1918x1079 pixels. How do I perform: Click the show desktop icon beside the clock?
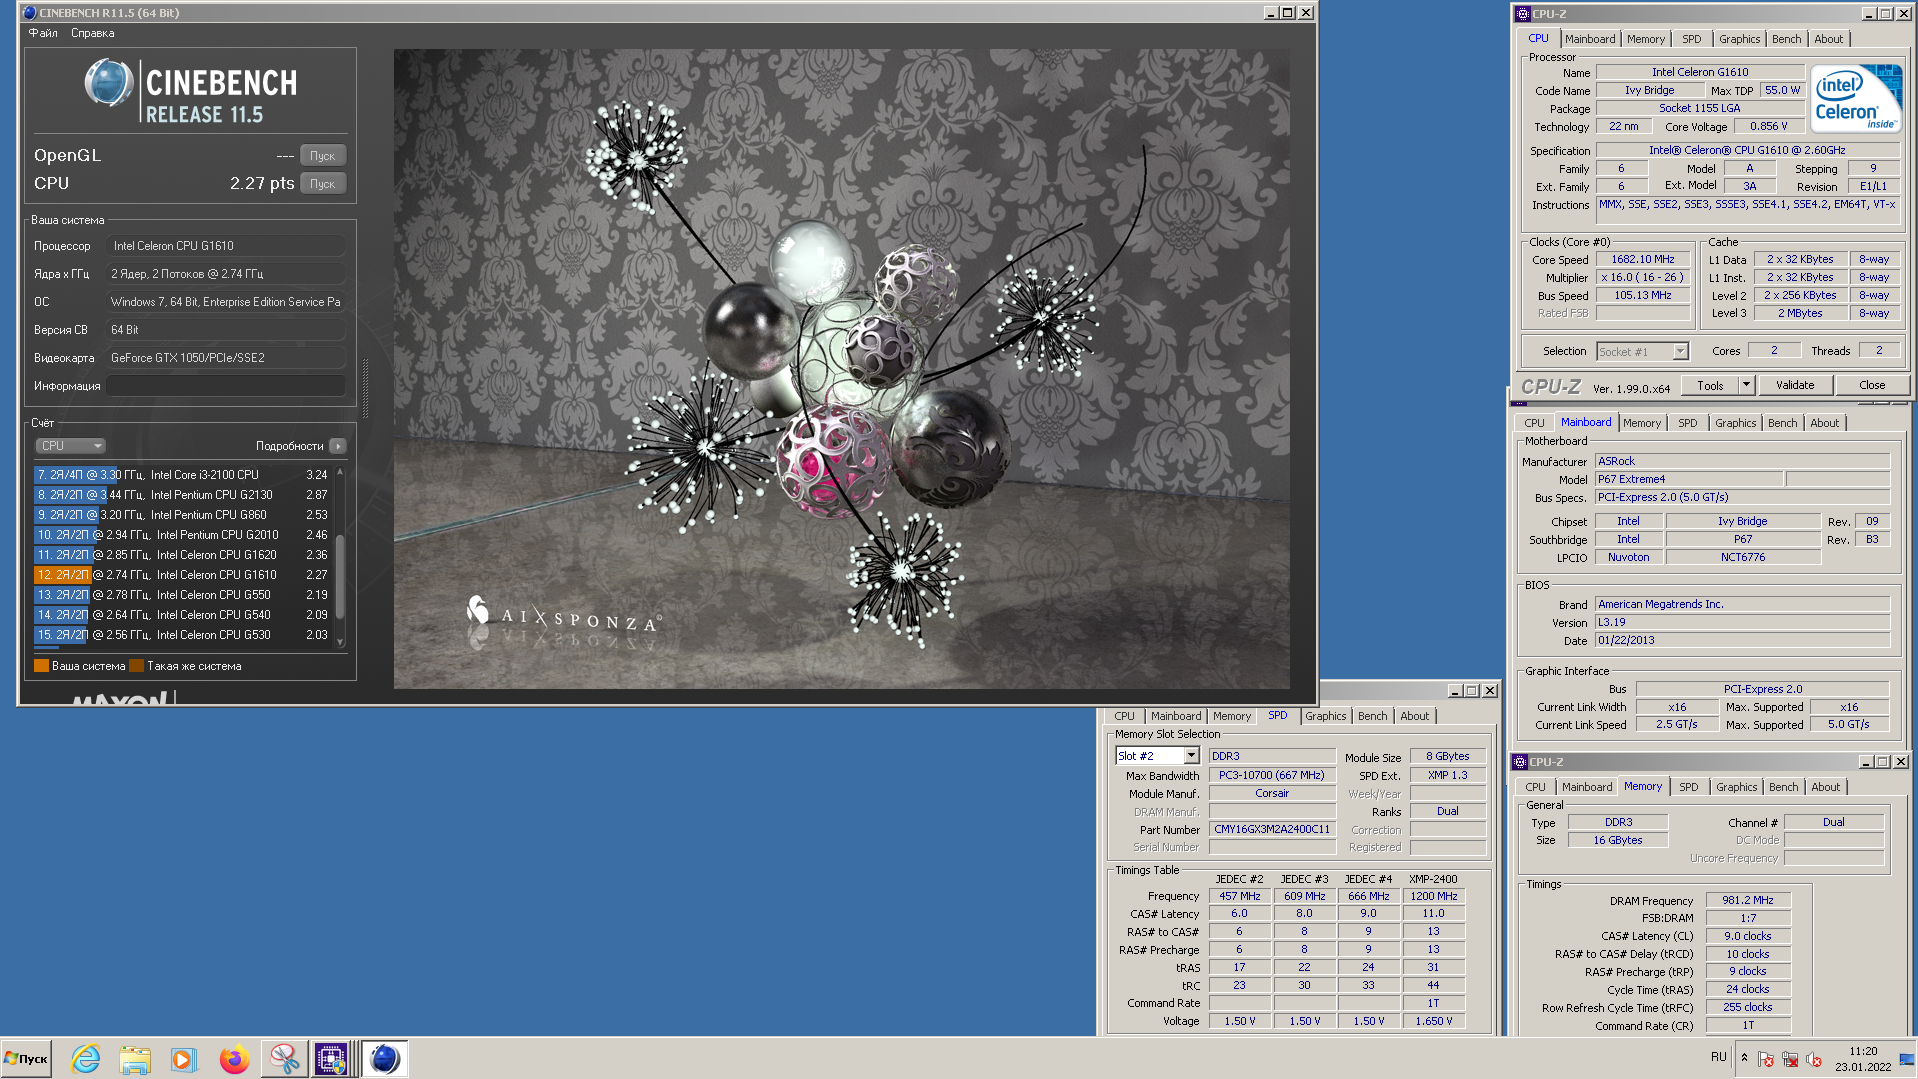point(1906,1059)
